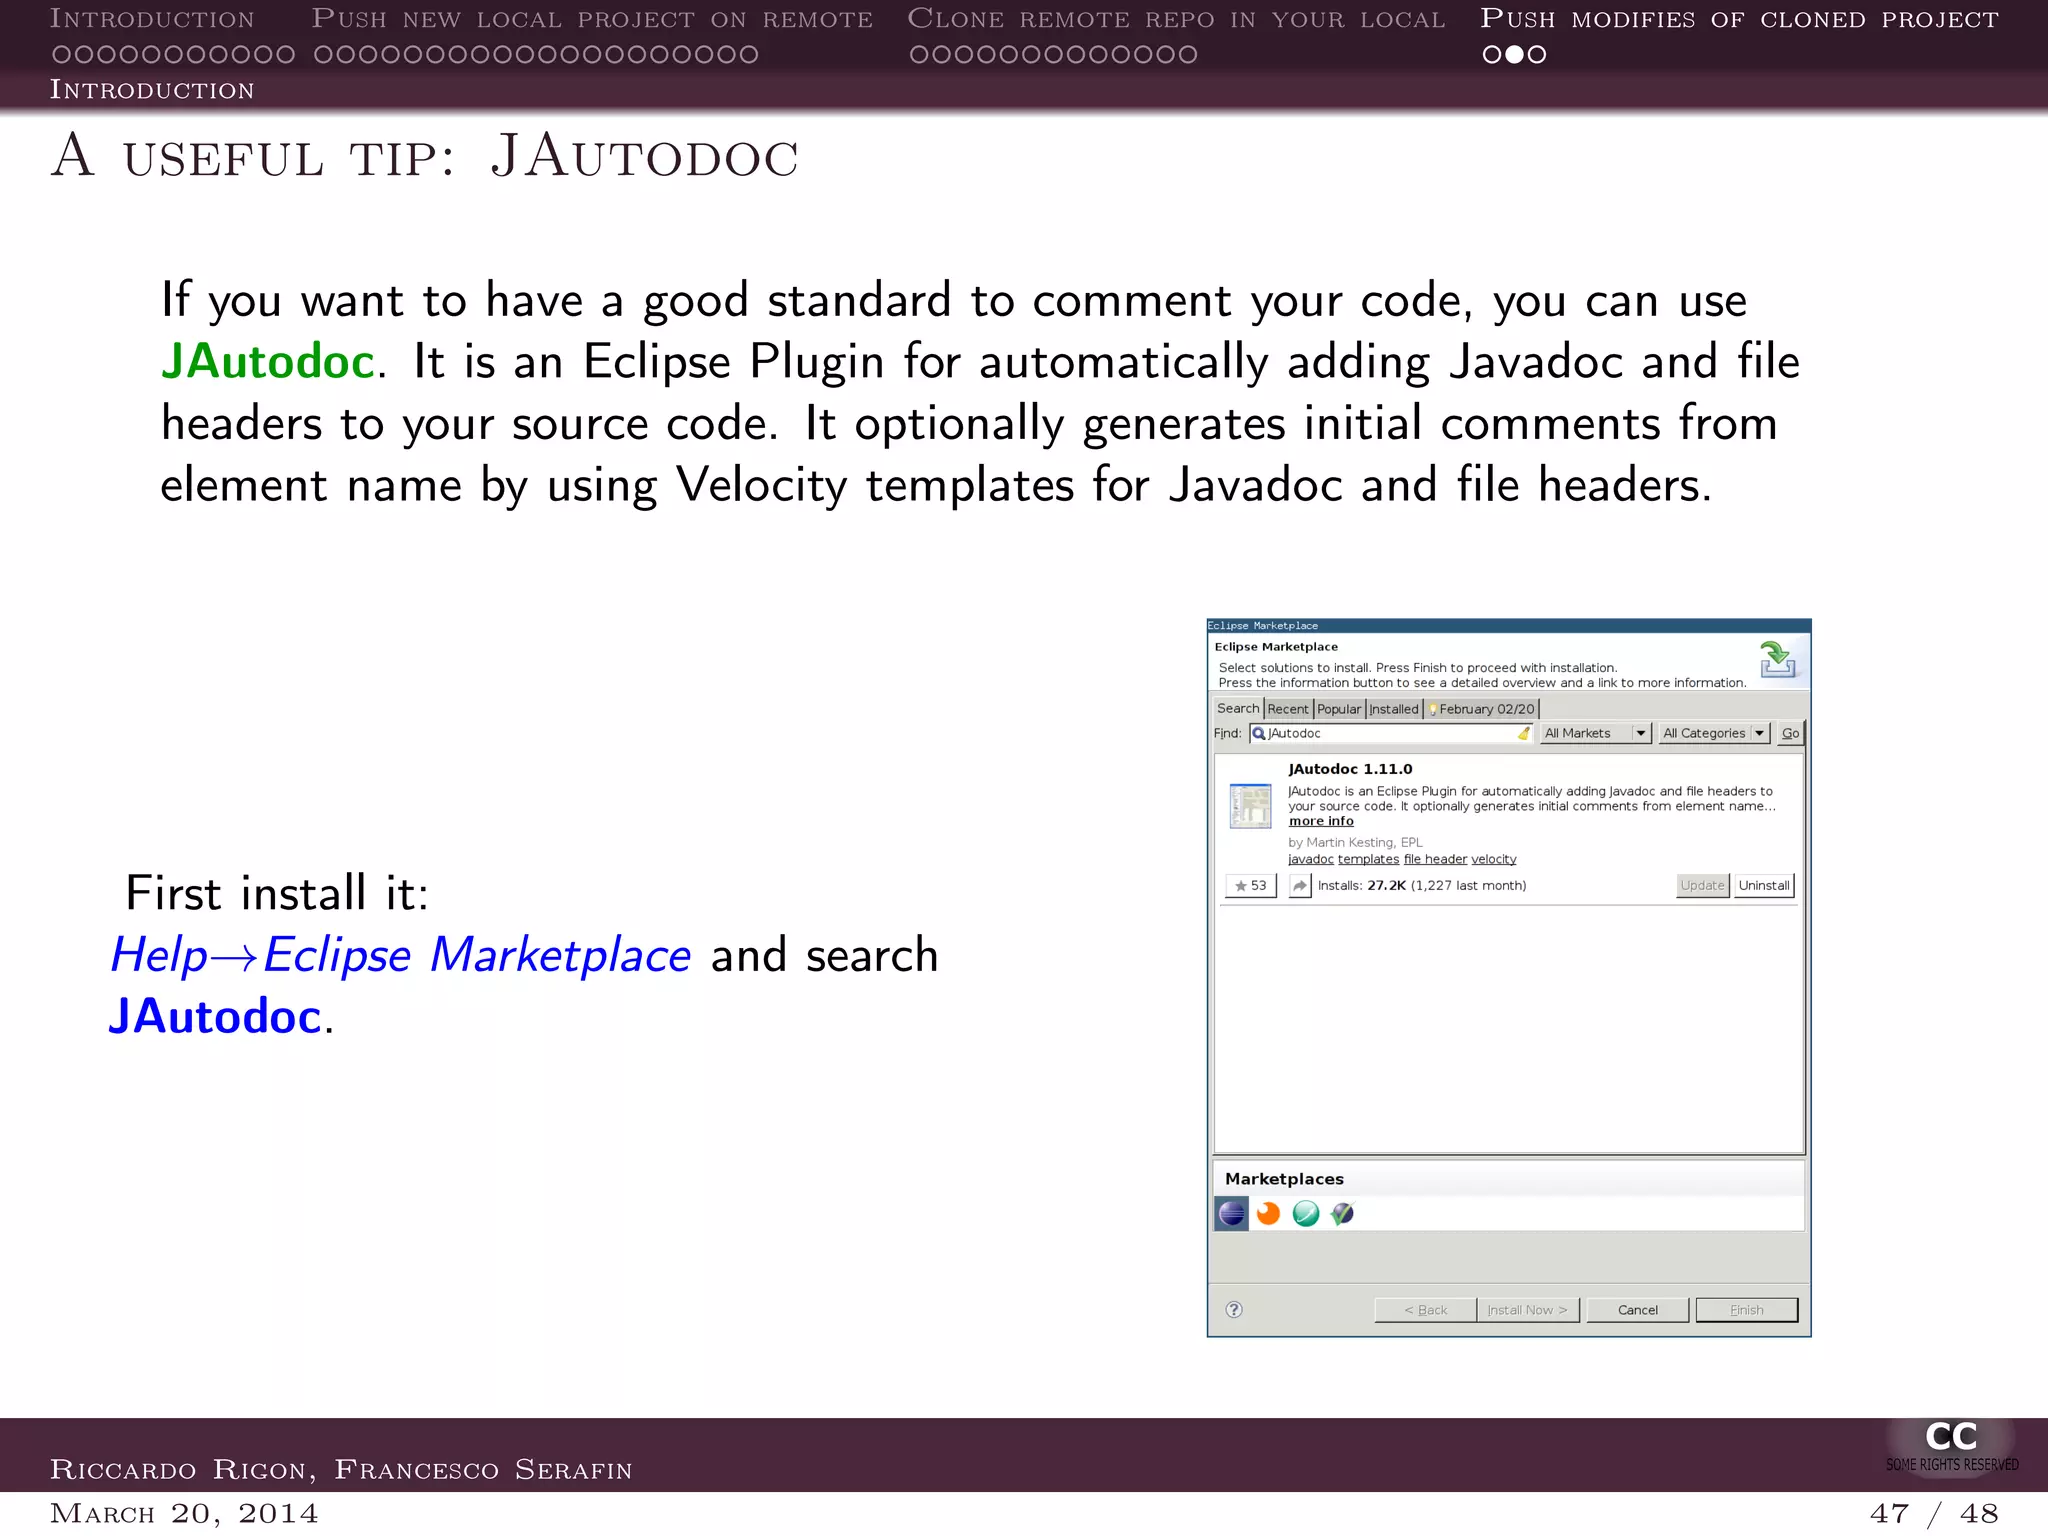Click the blue Help→Eclipse Marketplace text
The width and height of the screenshot is (2048, 1536).
[400, 955]
